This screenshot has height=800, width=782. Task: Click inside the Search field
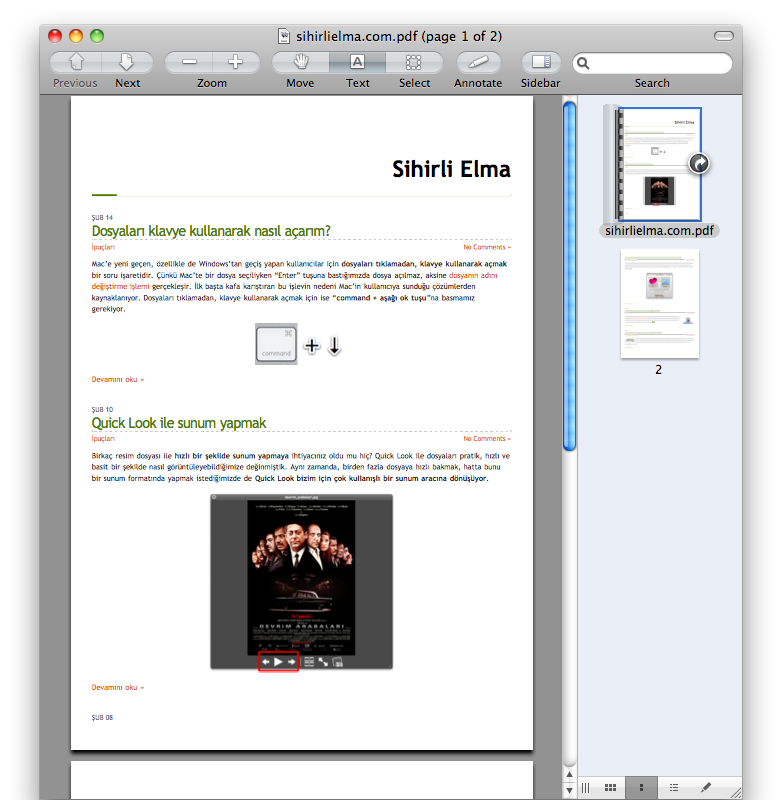click(x=660, y=63)
